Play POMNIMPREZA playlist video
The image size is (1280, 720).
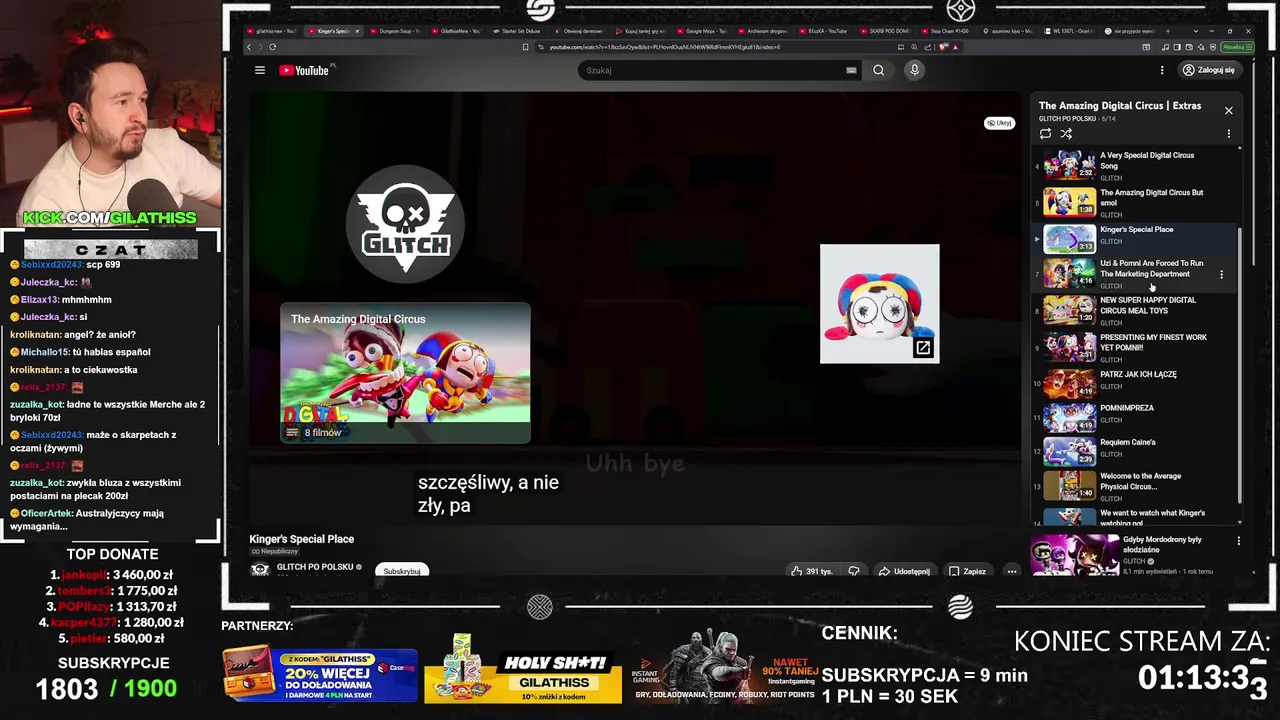coord(1135,417)
